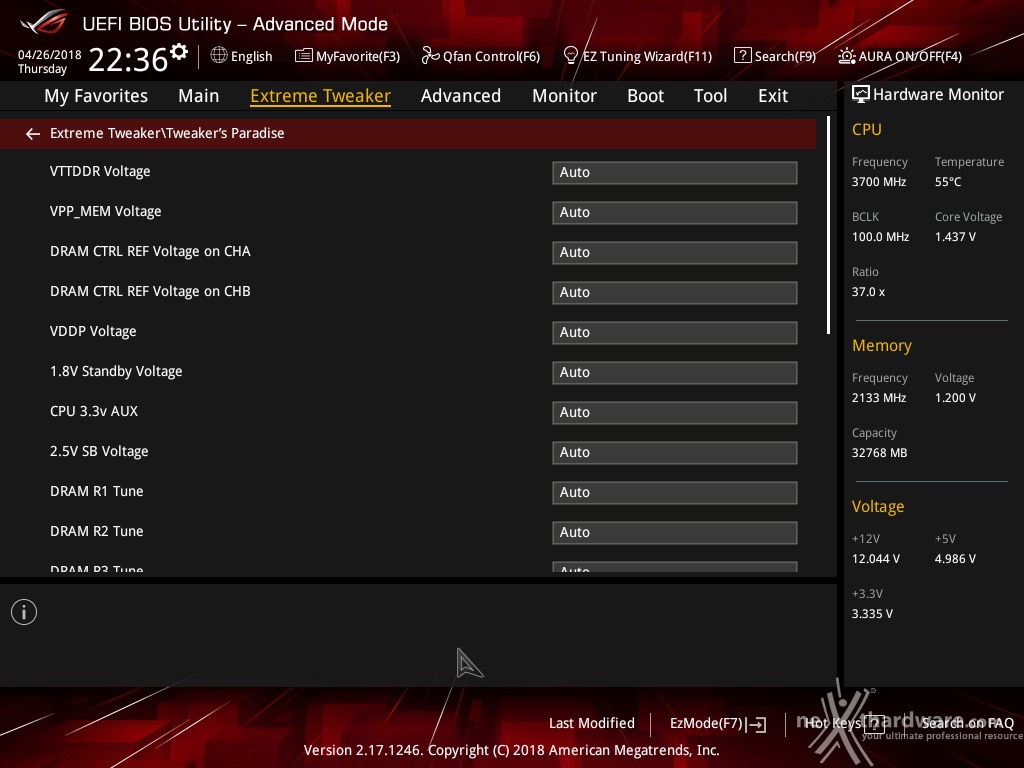Click Qfan Control(F6) label
The image size is (1024, 768).
click(x=492, y=57)
